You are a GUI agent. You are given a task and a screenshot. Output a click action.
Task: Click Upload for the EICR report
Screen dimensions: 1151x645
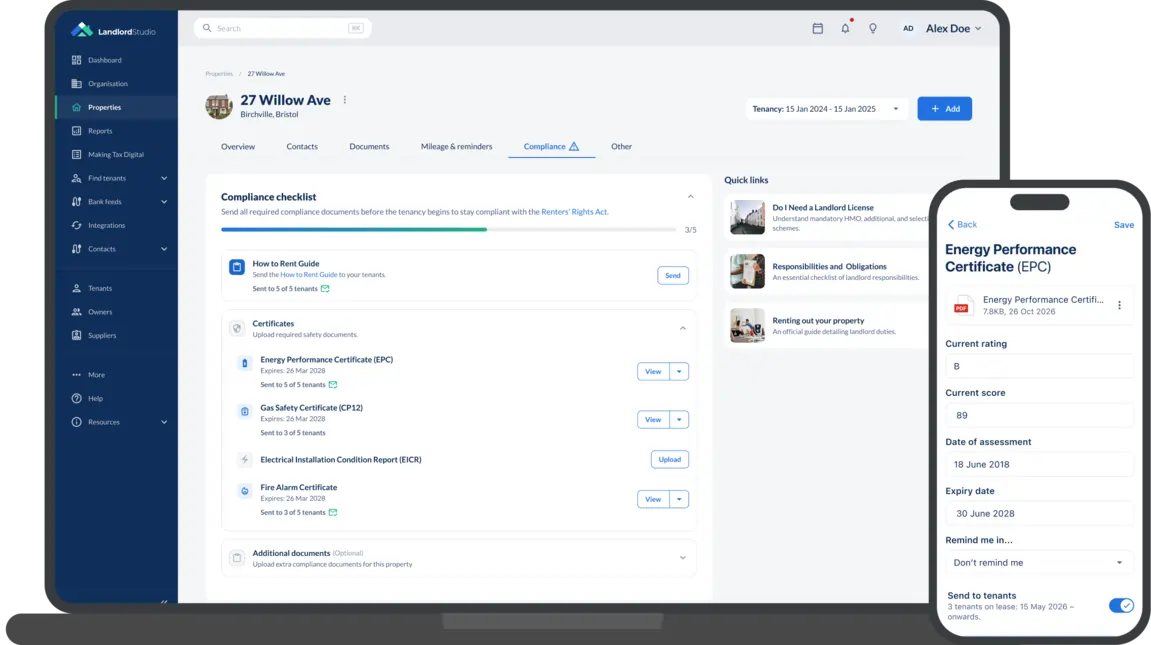669,459
